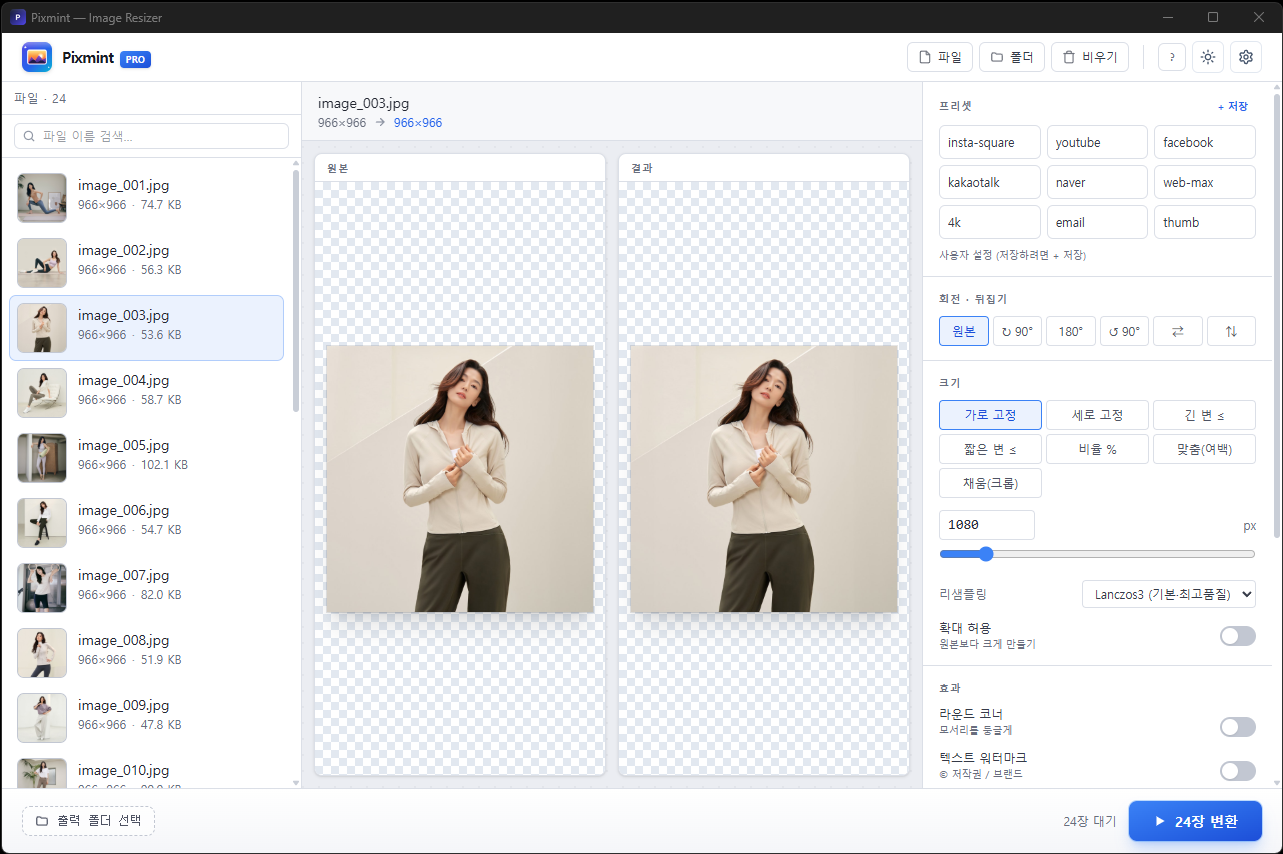This screenshot has width=1283, height=854.
Task: Apply the kakaotalk preset
Action: pyautogui.click(x=990, y=182)
